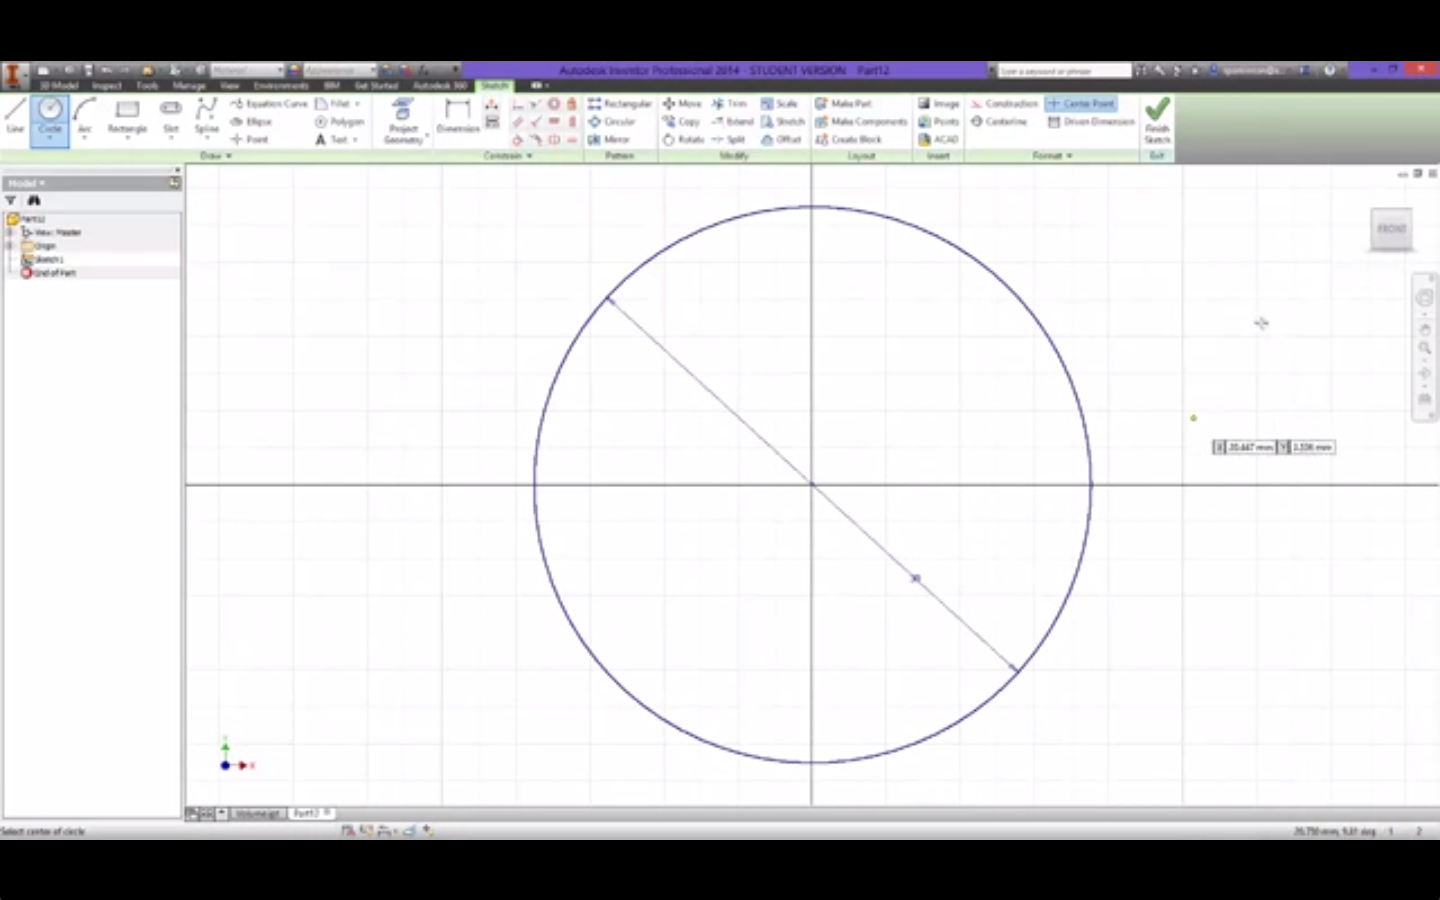Open the 3D Model ribbon tab
This screenshot has height=900, width=1440.
[x=59, y=86]
